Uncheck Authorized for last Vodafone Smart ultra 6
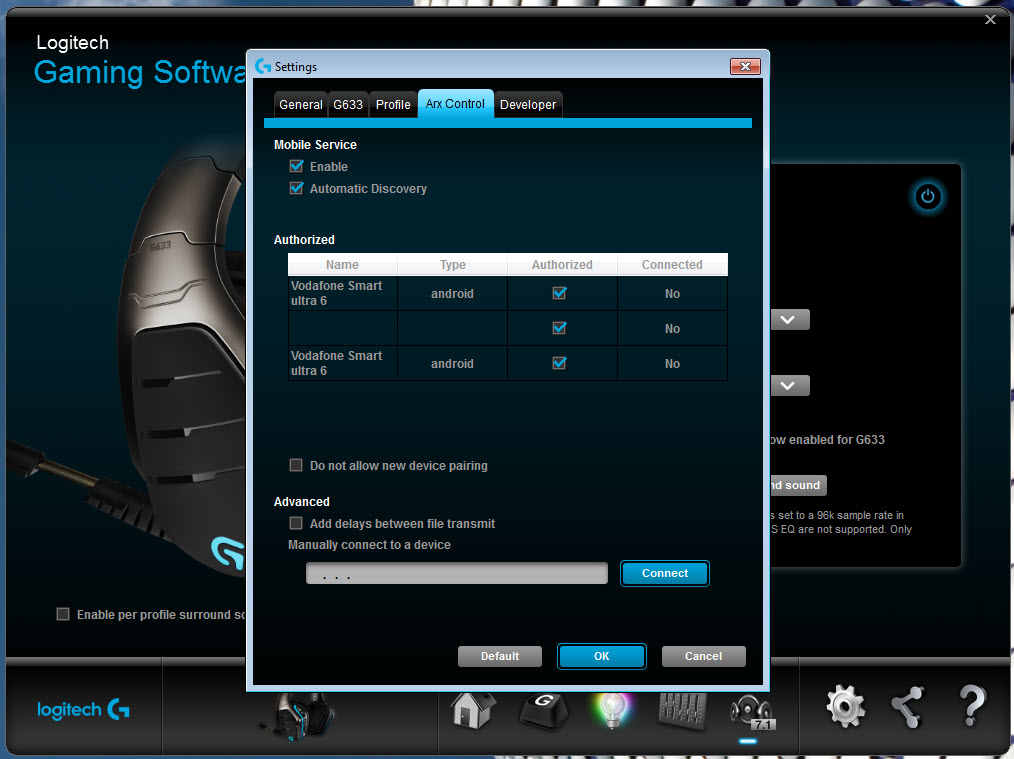This screenshot has width=1014, height=759. click(x=559, y=363)
